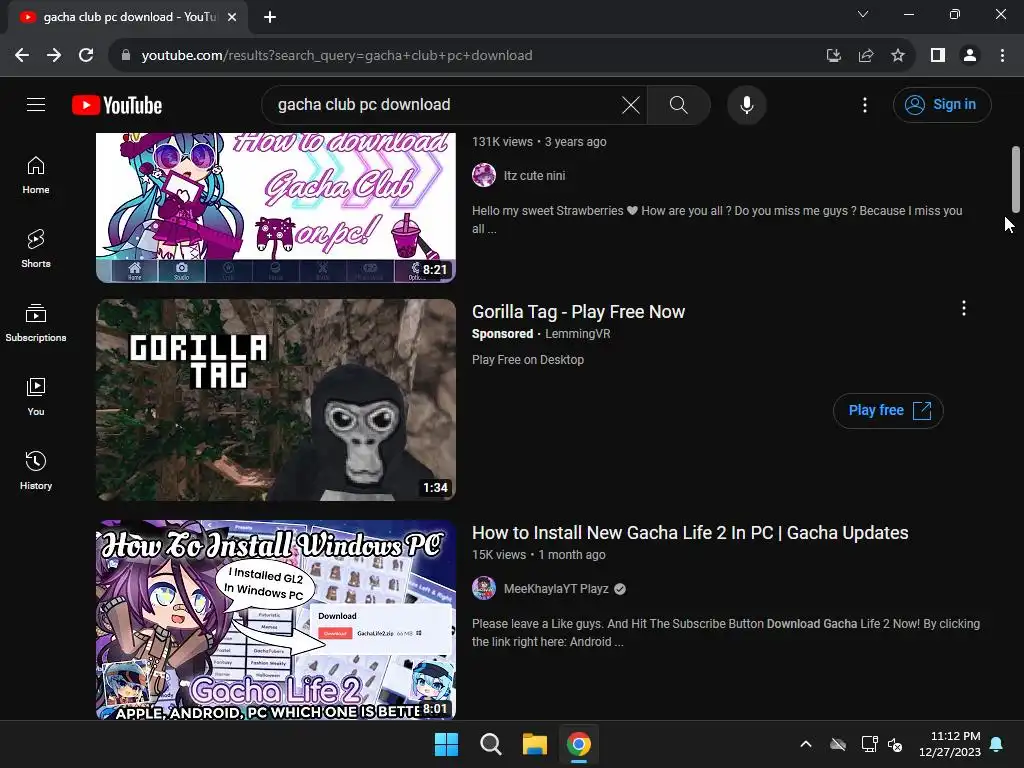Open Windows taskbar search

click(490, 744)
